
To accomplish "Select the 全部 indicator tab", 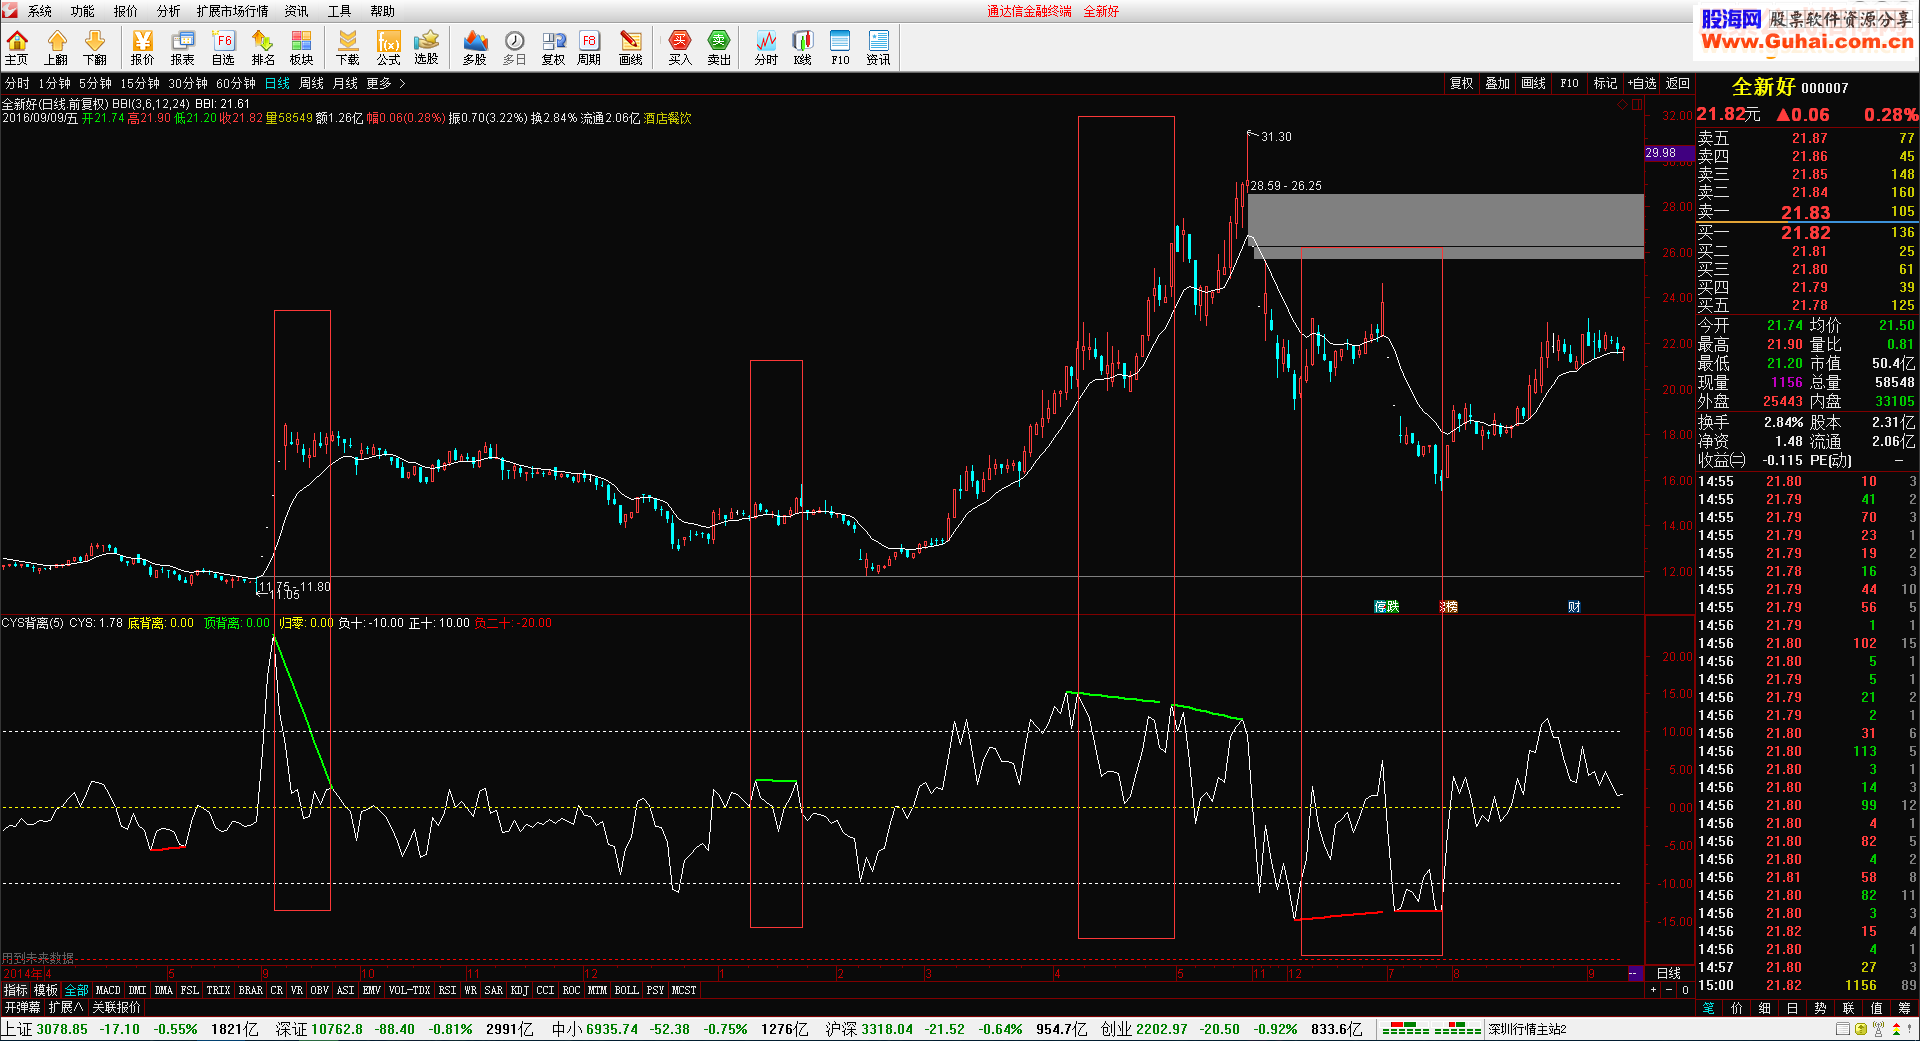I will (x=77, y=990).
